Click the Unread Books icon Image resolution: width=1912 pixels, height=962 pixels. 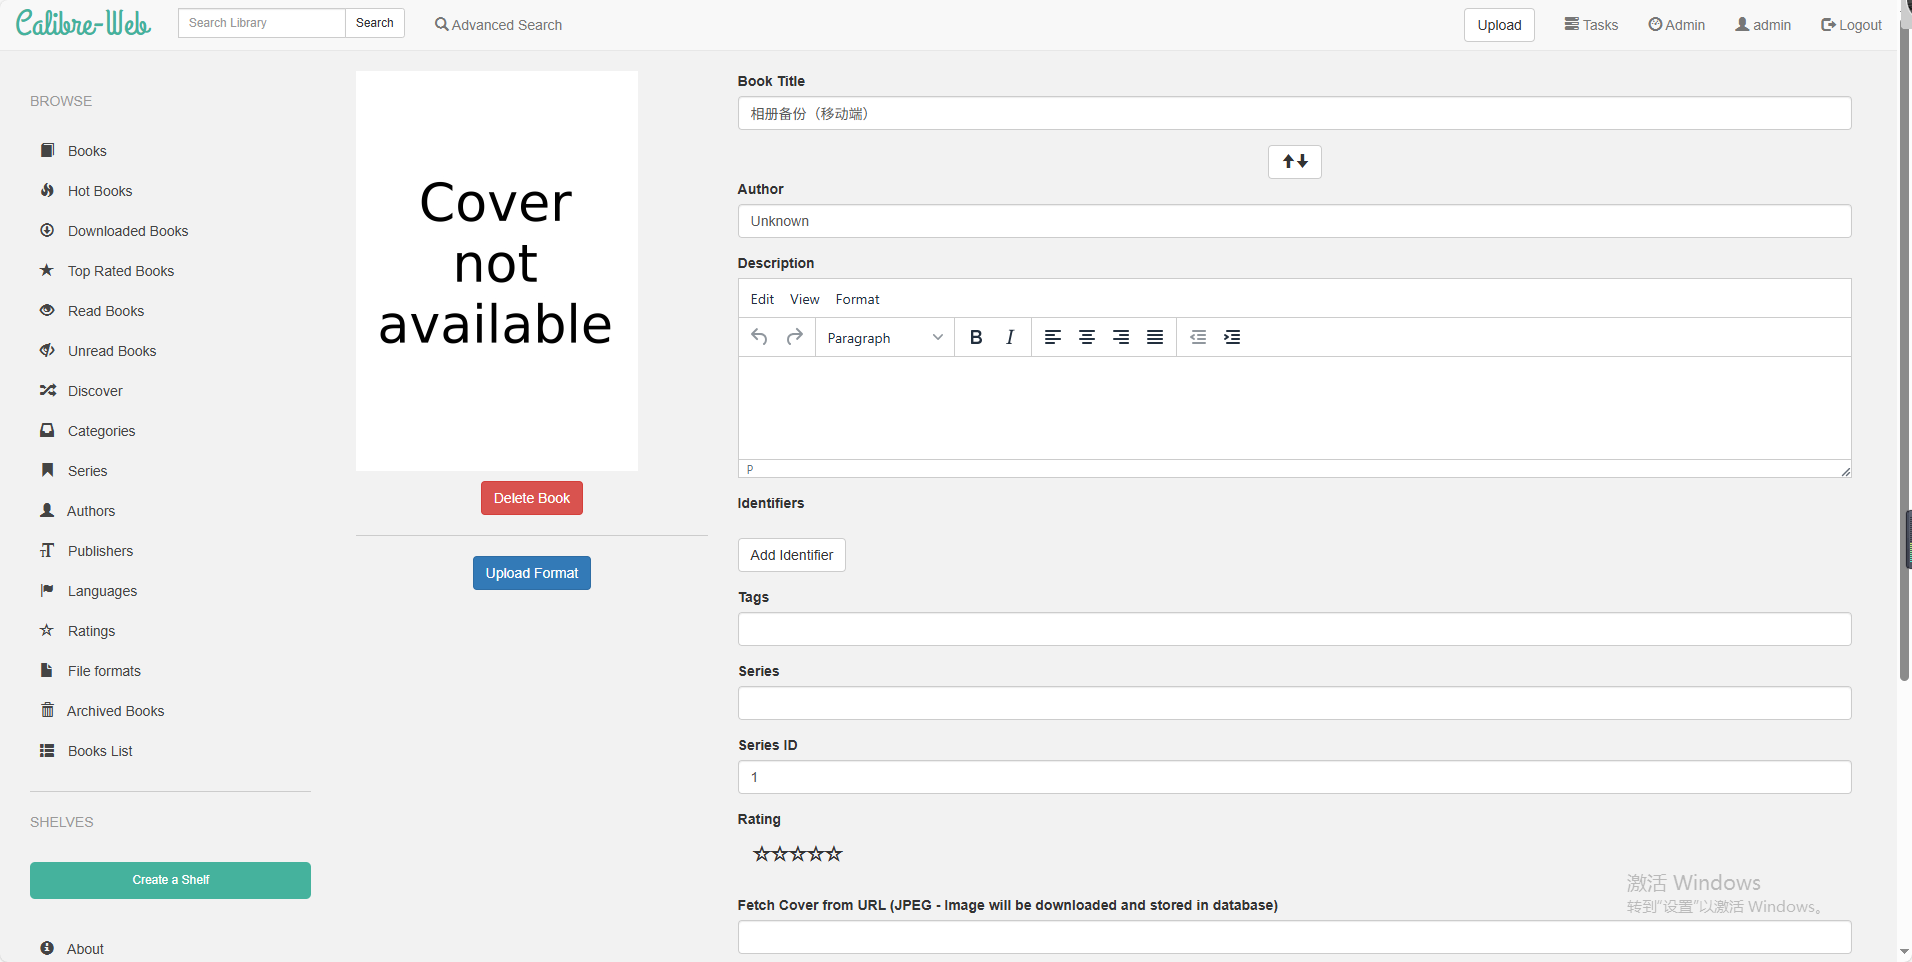[x=47, y=350]
